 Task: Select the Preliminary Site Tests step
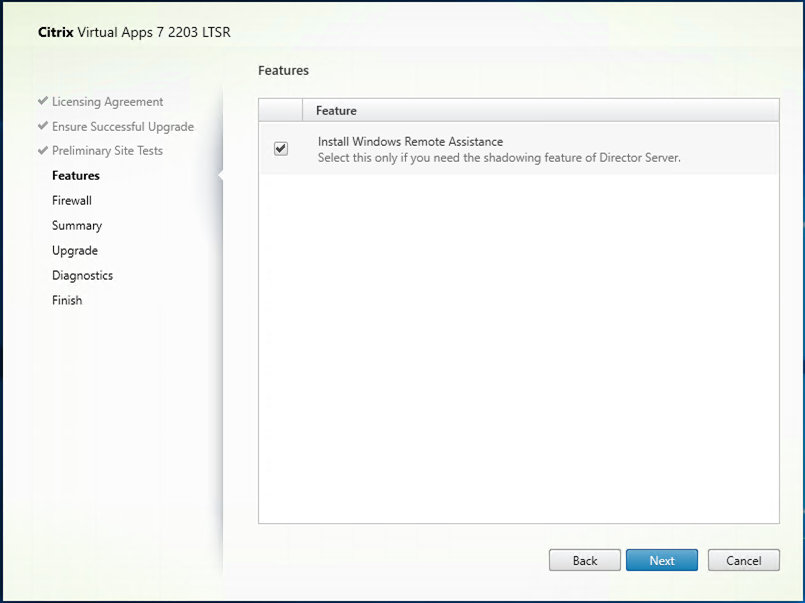[107, 150]
